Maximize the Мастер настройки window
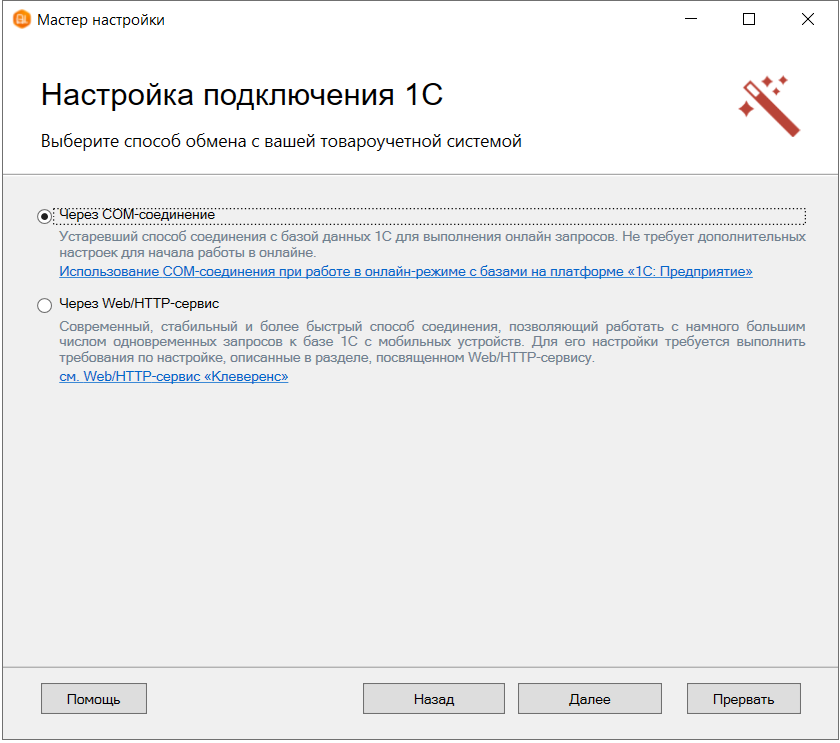 749,19
